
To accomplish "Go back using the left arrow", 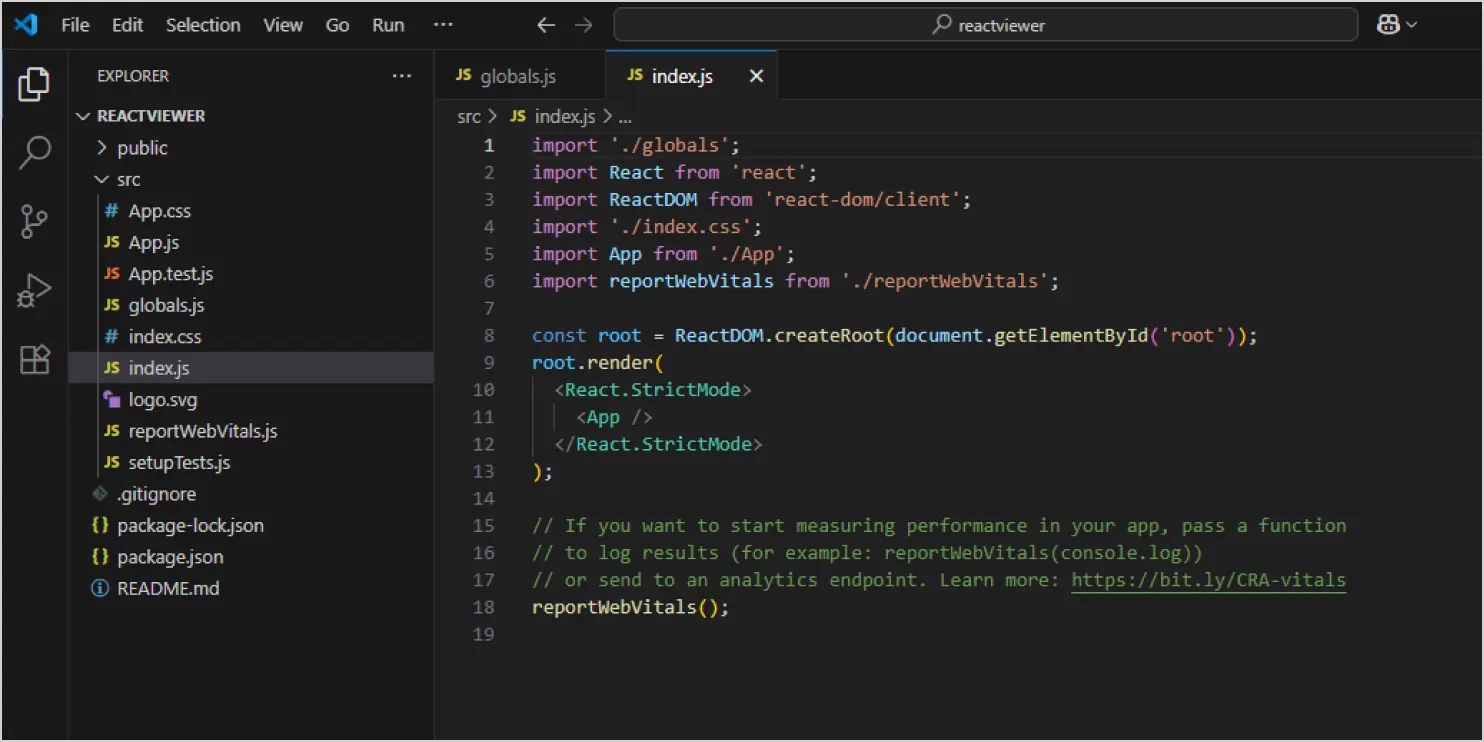I will (x=546, y=25).
